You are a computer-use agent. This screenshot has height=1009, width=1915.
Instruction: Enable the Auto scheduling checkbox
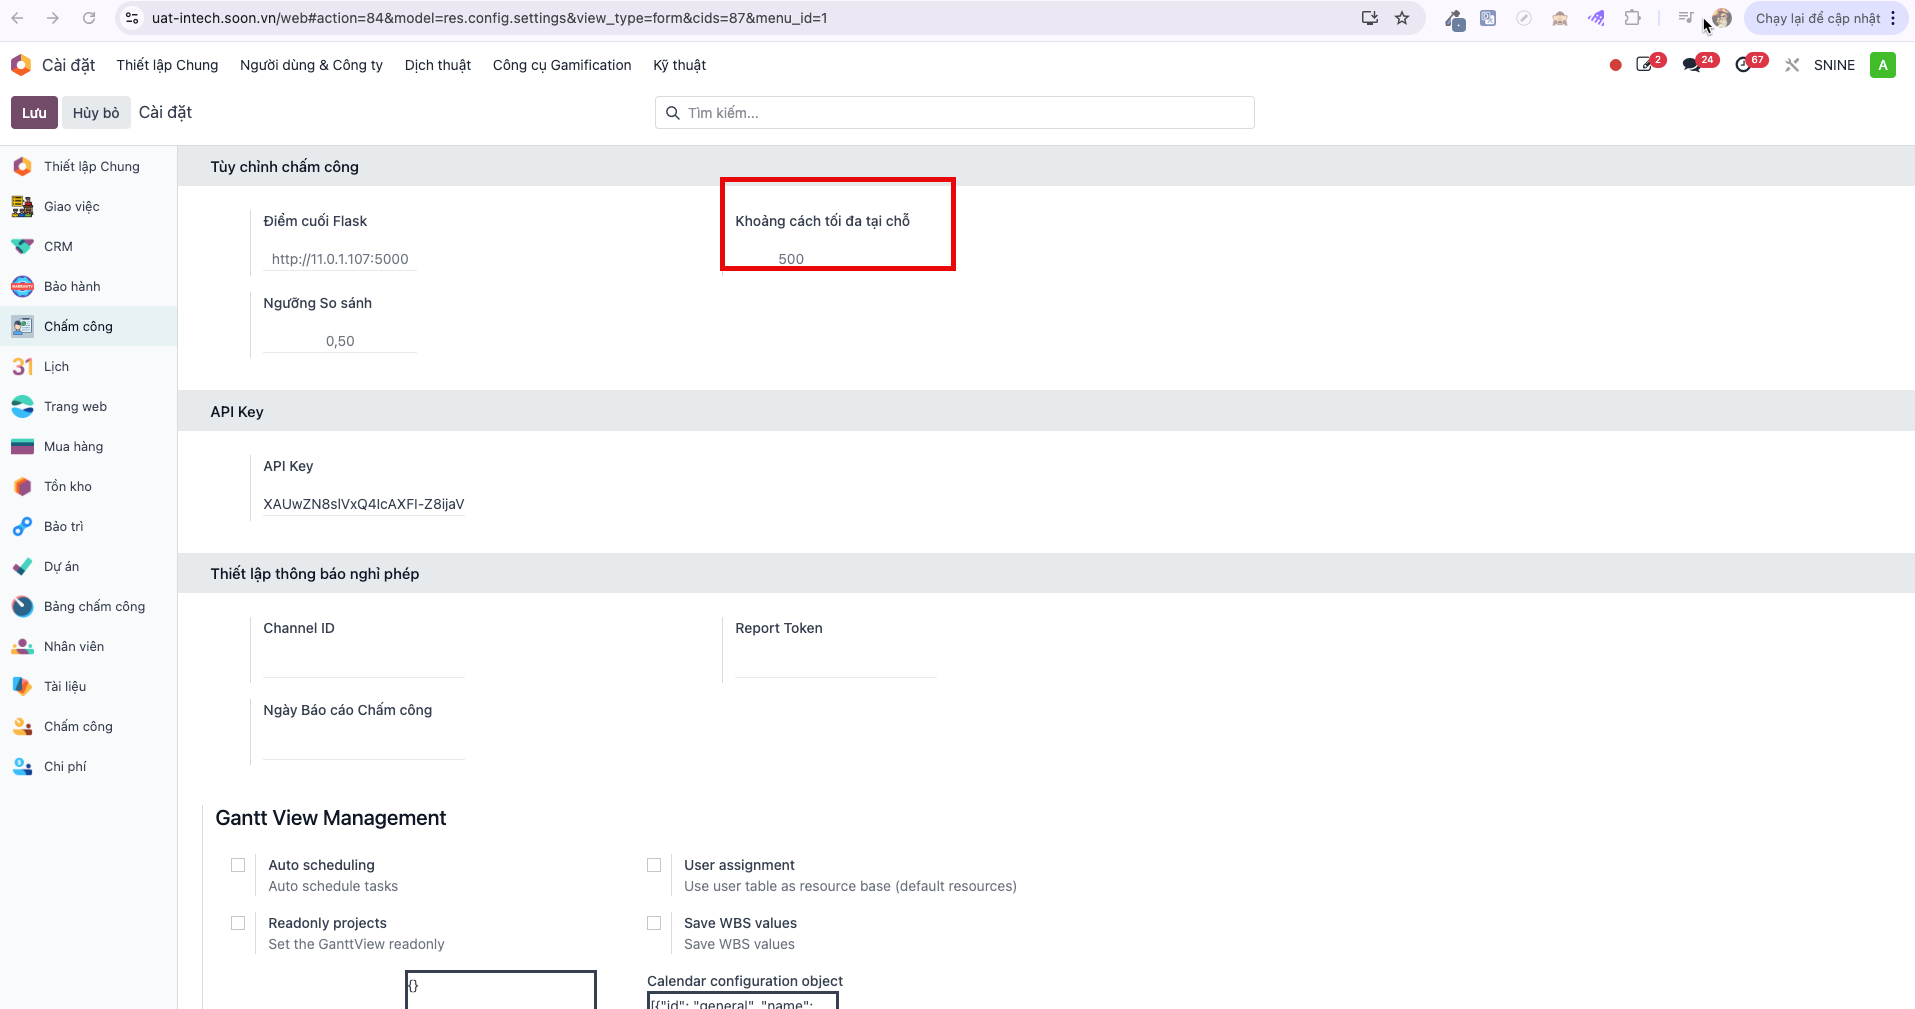pos(238,865)
